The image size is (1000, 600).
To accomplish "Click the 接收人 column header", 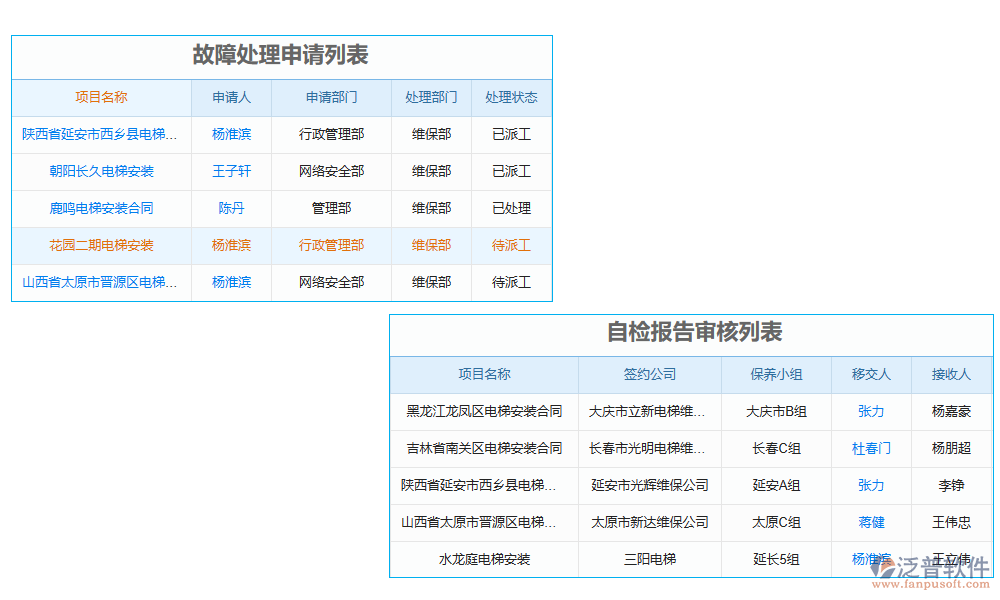I will 951,374.
